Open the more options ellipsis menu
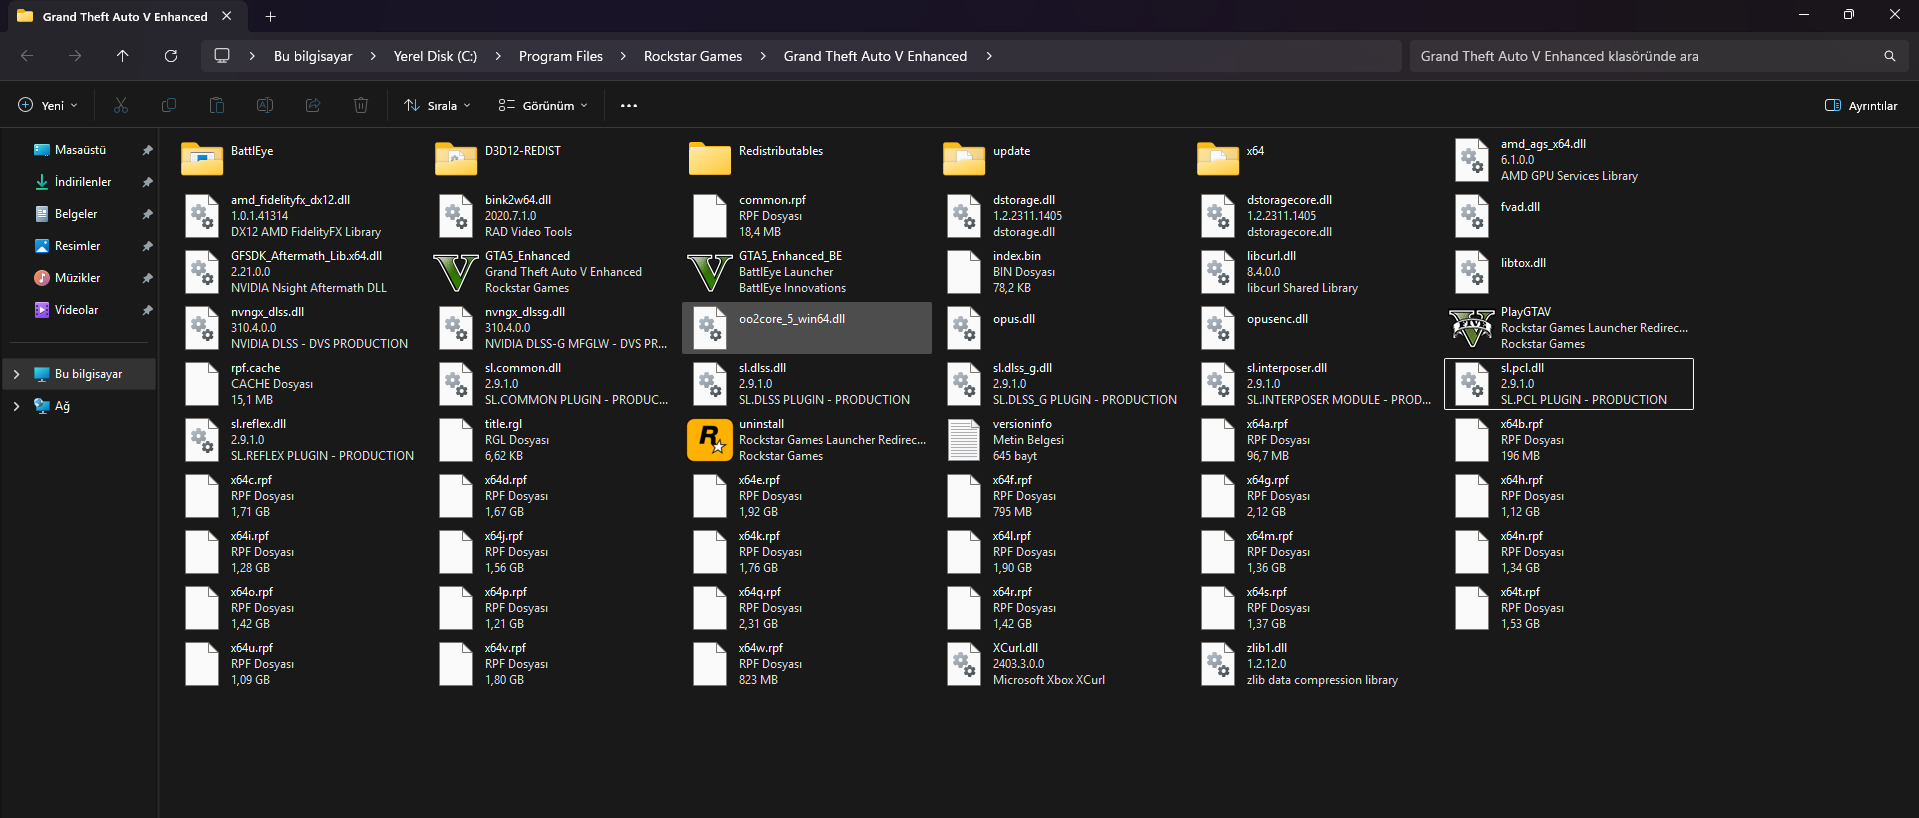This screenshot has width=1919, height=818. click(x=629, y=105)
